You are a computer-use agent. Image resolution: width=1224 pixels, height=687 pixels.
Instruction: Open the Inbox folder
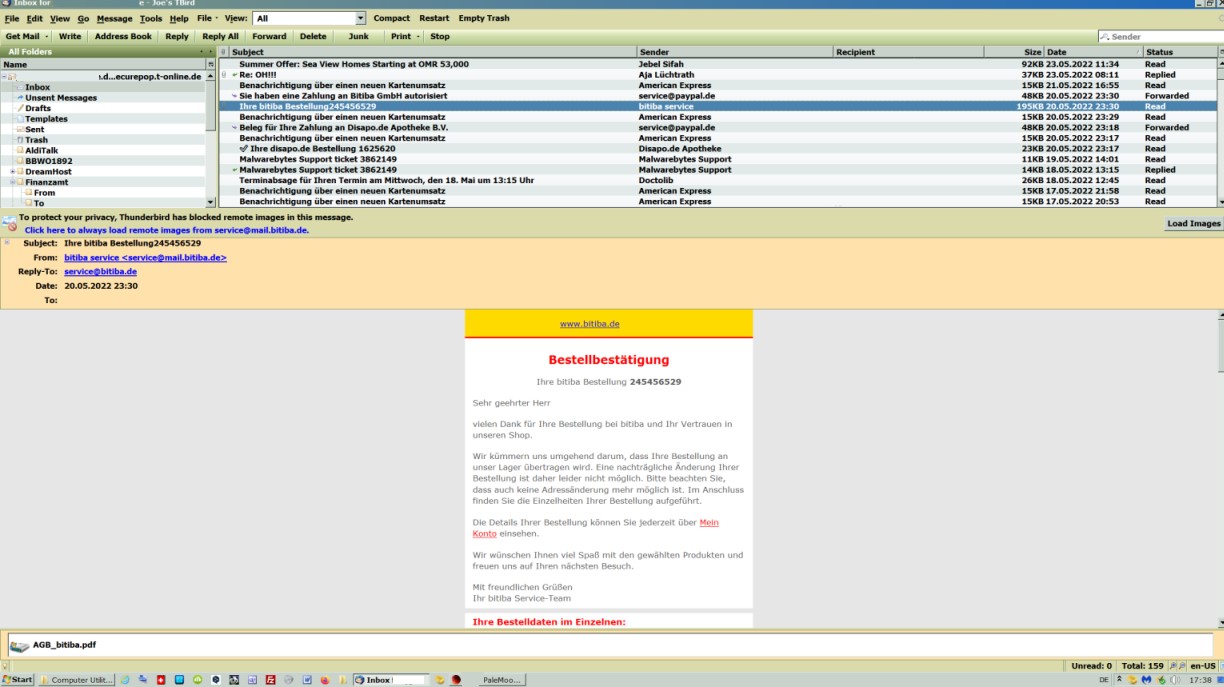click(37, 87)
